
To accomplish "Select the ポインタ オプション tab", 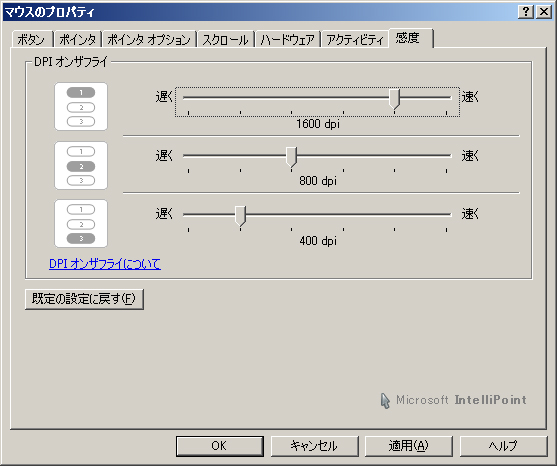I will click(x=149, y=39).
